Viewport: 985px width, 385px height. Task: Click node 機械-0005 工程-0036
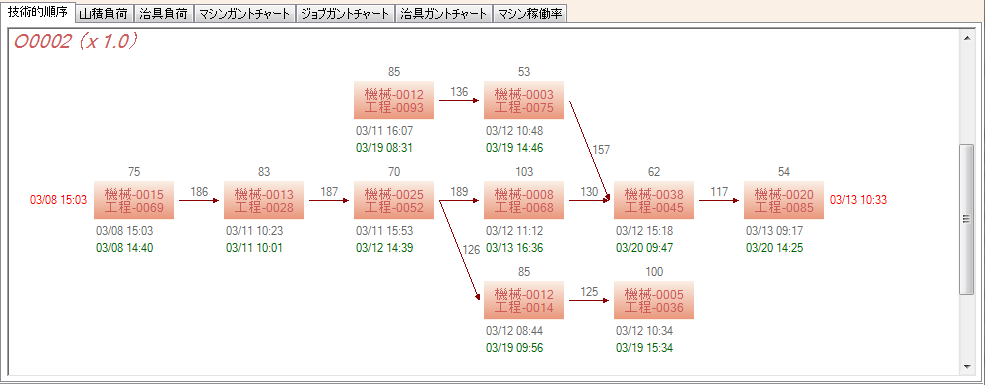tap(654, 301)
